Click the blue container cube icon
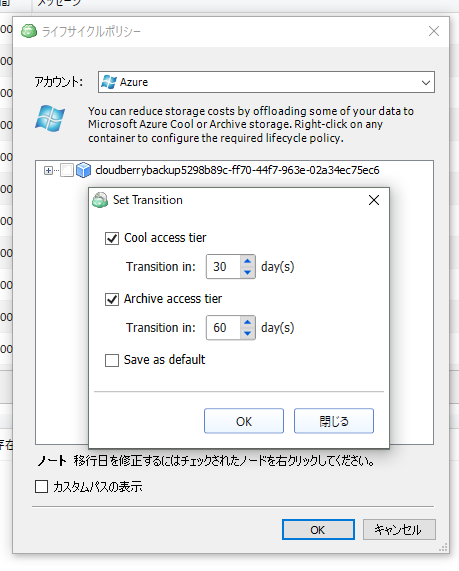Image resolution: width=459 pixels, height=571 pixels. (83, 170)
